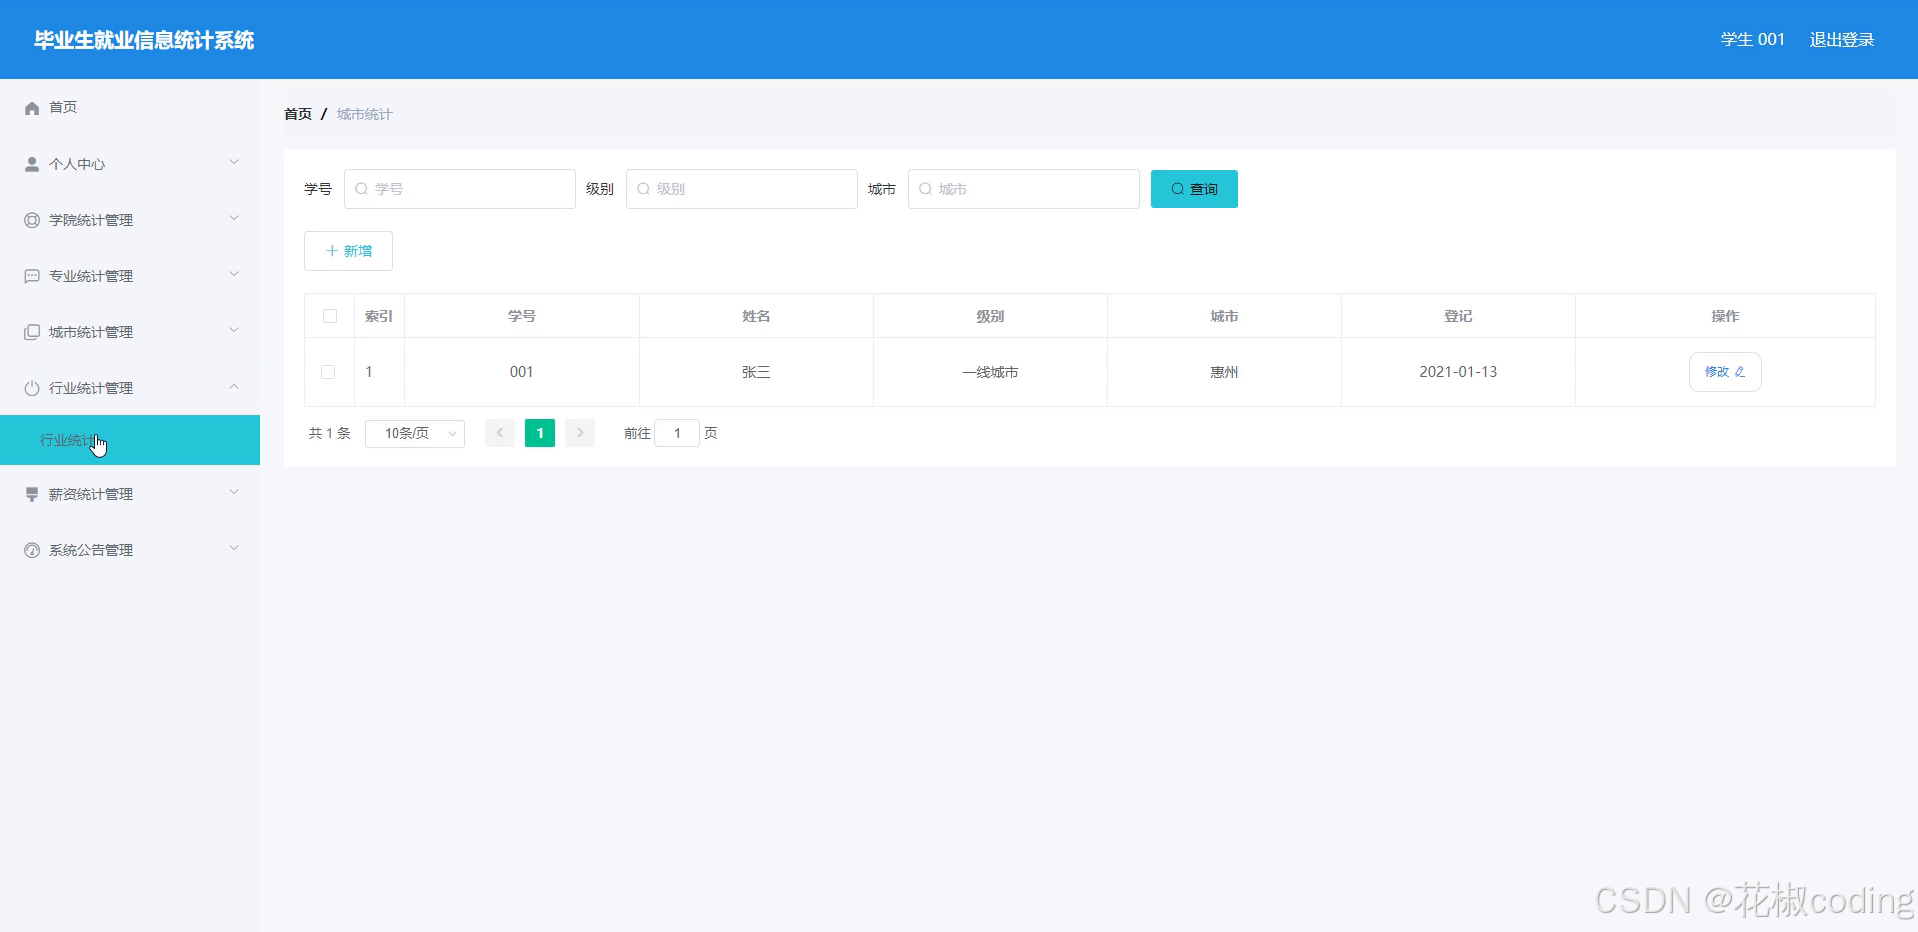This screenshot has width=1918, height=932.
Task: Open the 10条/页 page size dropdown
Action: click(x=415, y=433)
